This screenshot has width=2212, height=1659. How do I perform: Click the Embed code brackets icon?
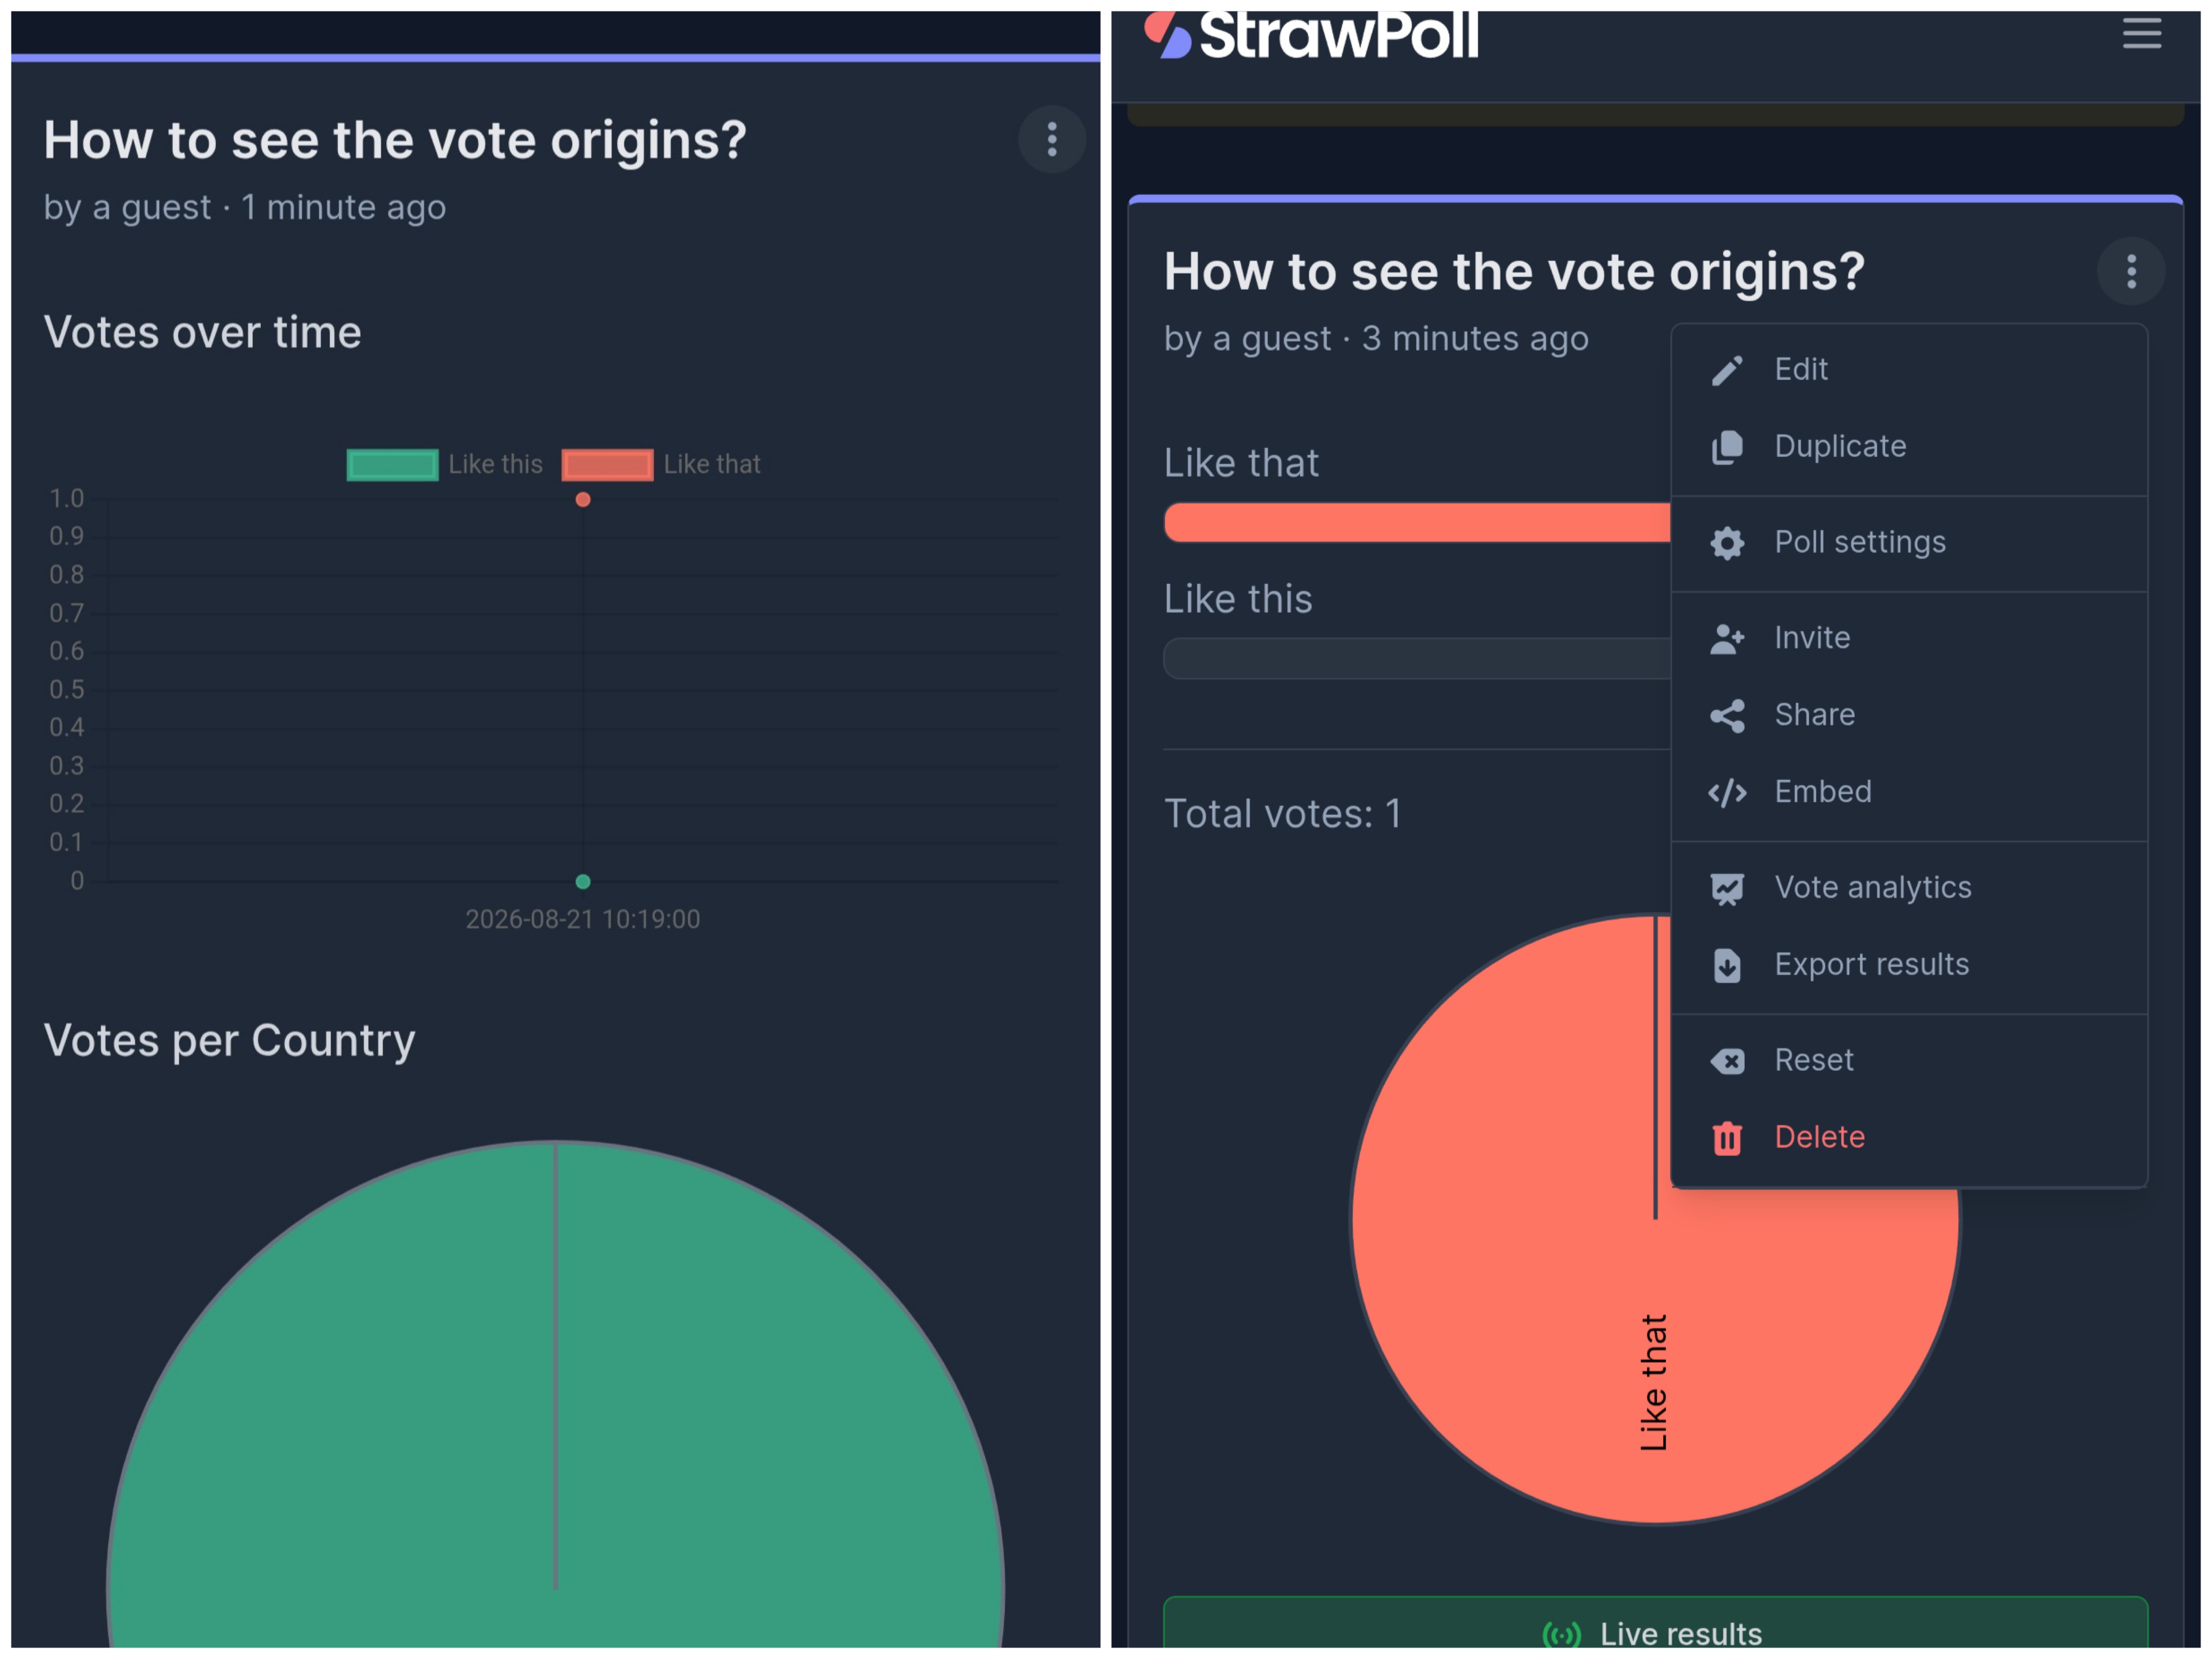pos(1727,793)
